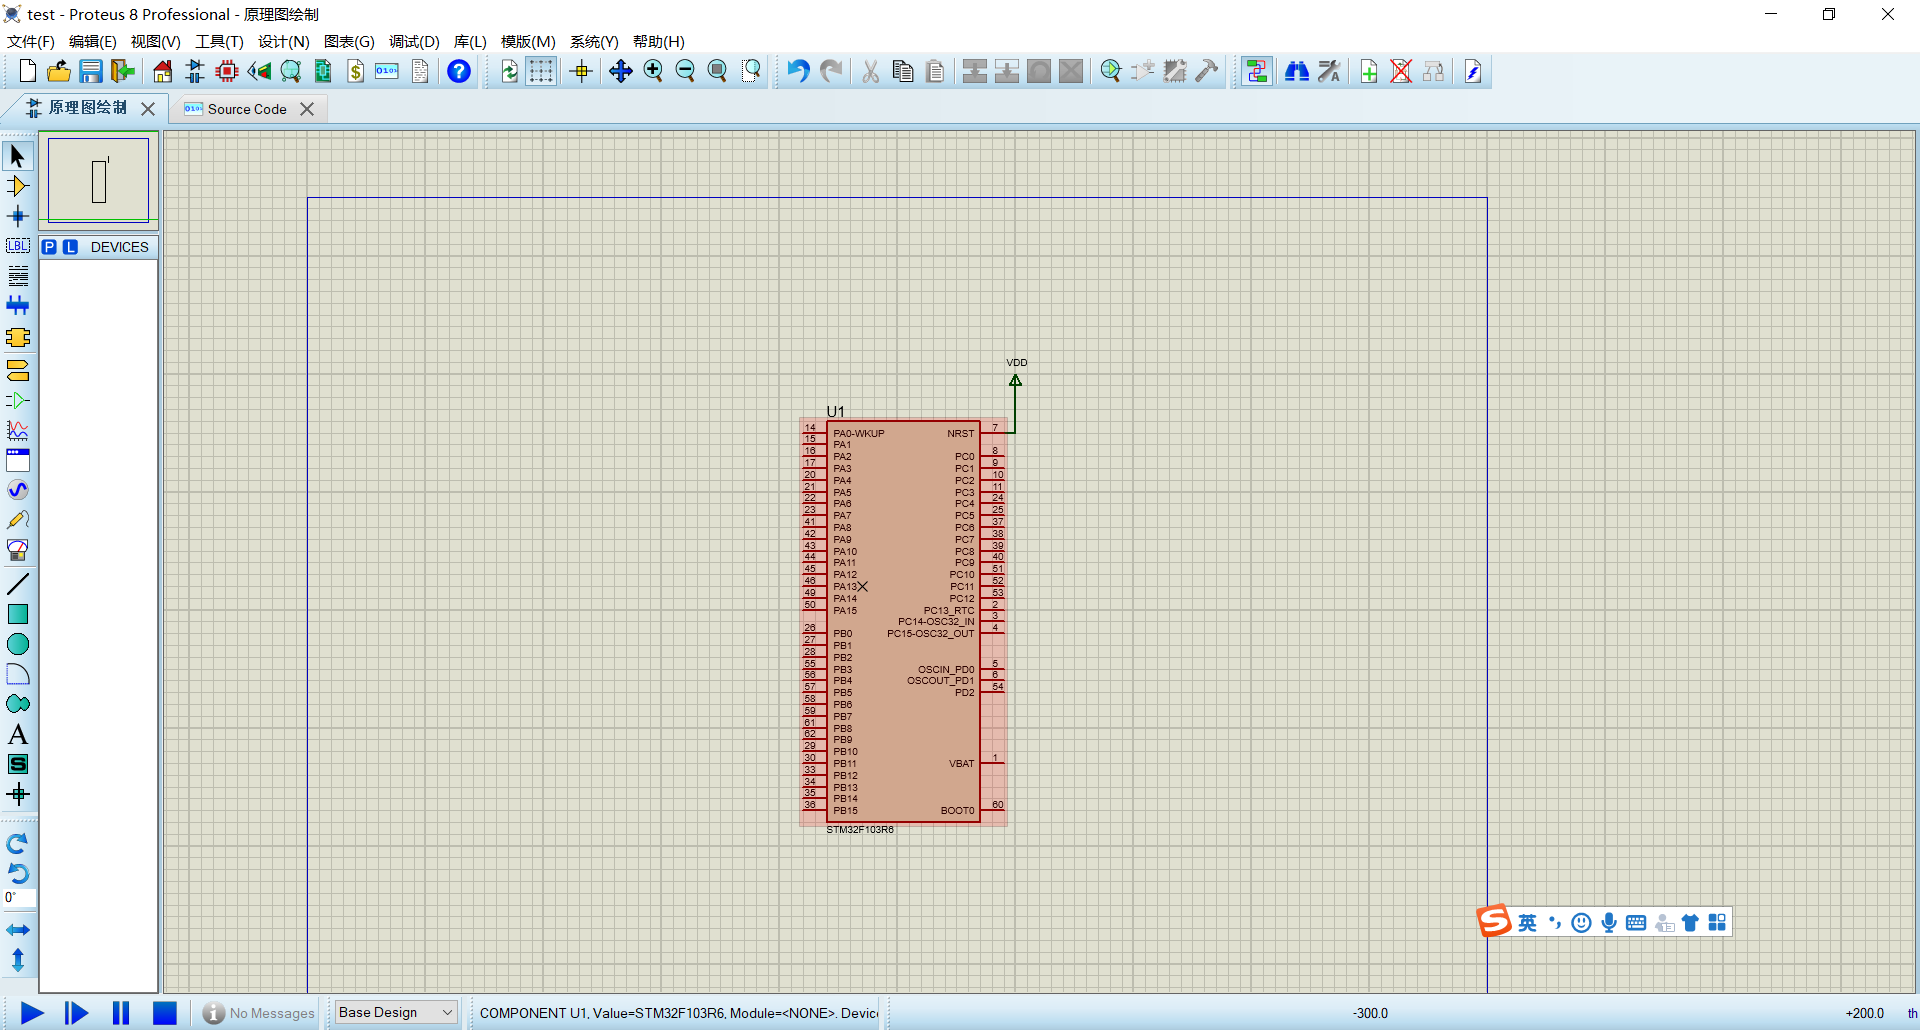Select the Component mode tool
The width and height of the screenshot is (1920, 1030).
(x=18, y=186)
